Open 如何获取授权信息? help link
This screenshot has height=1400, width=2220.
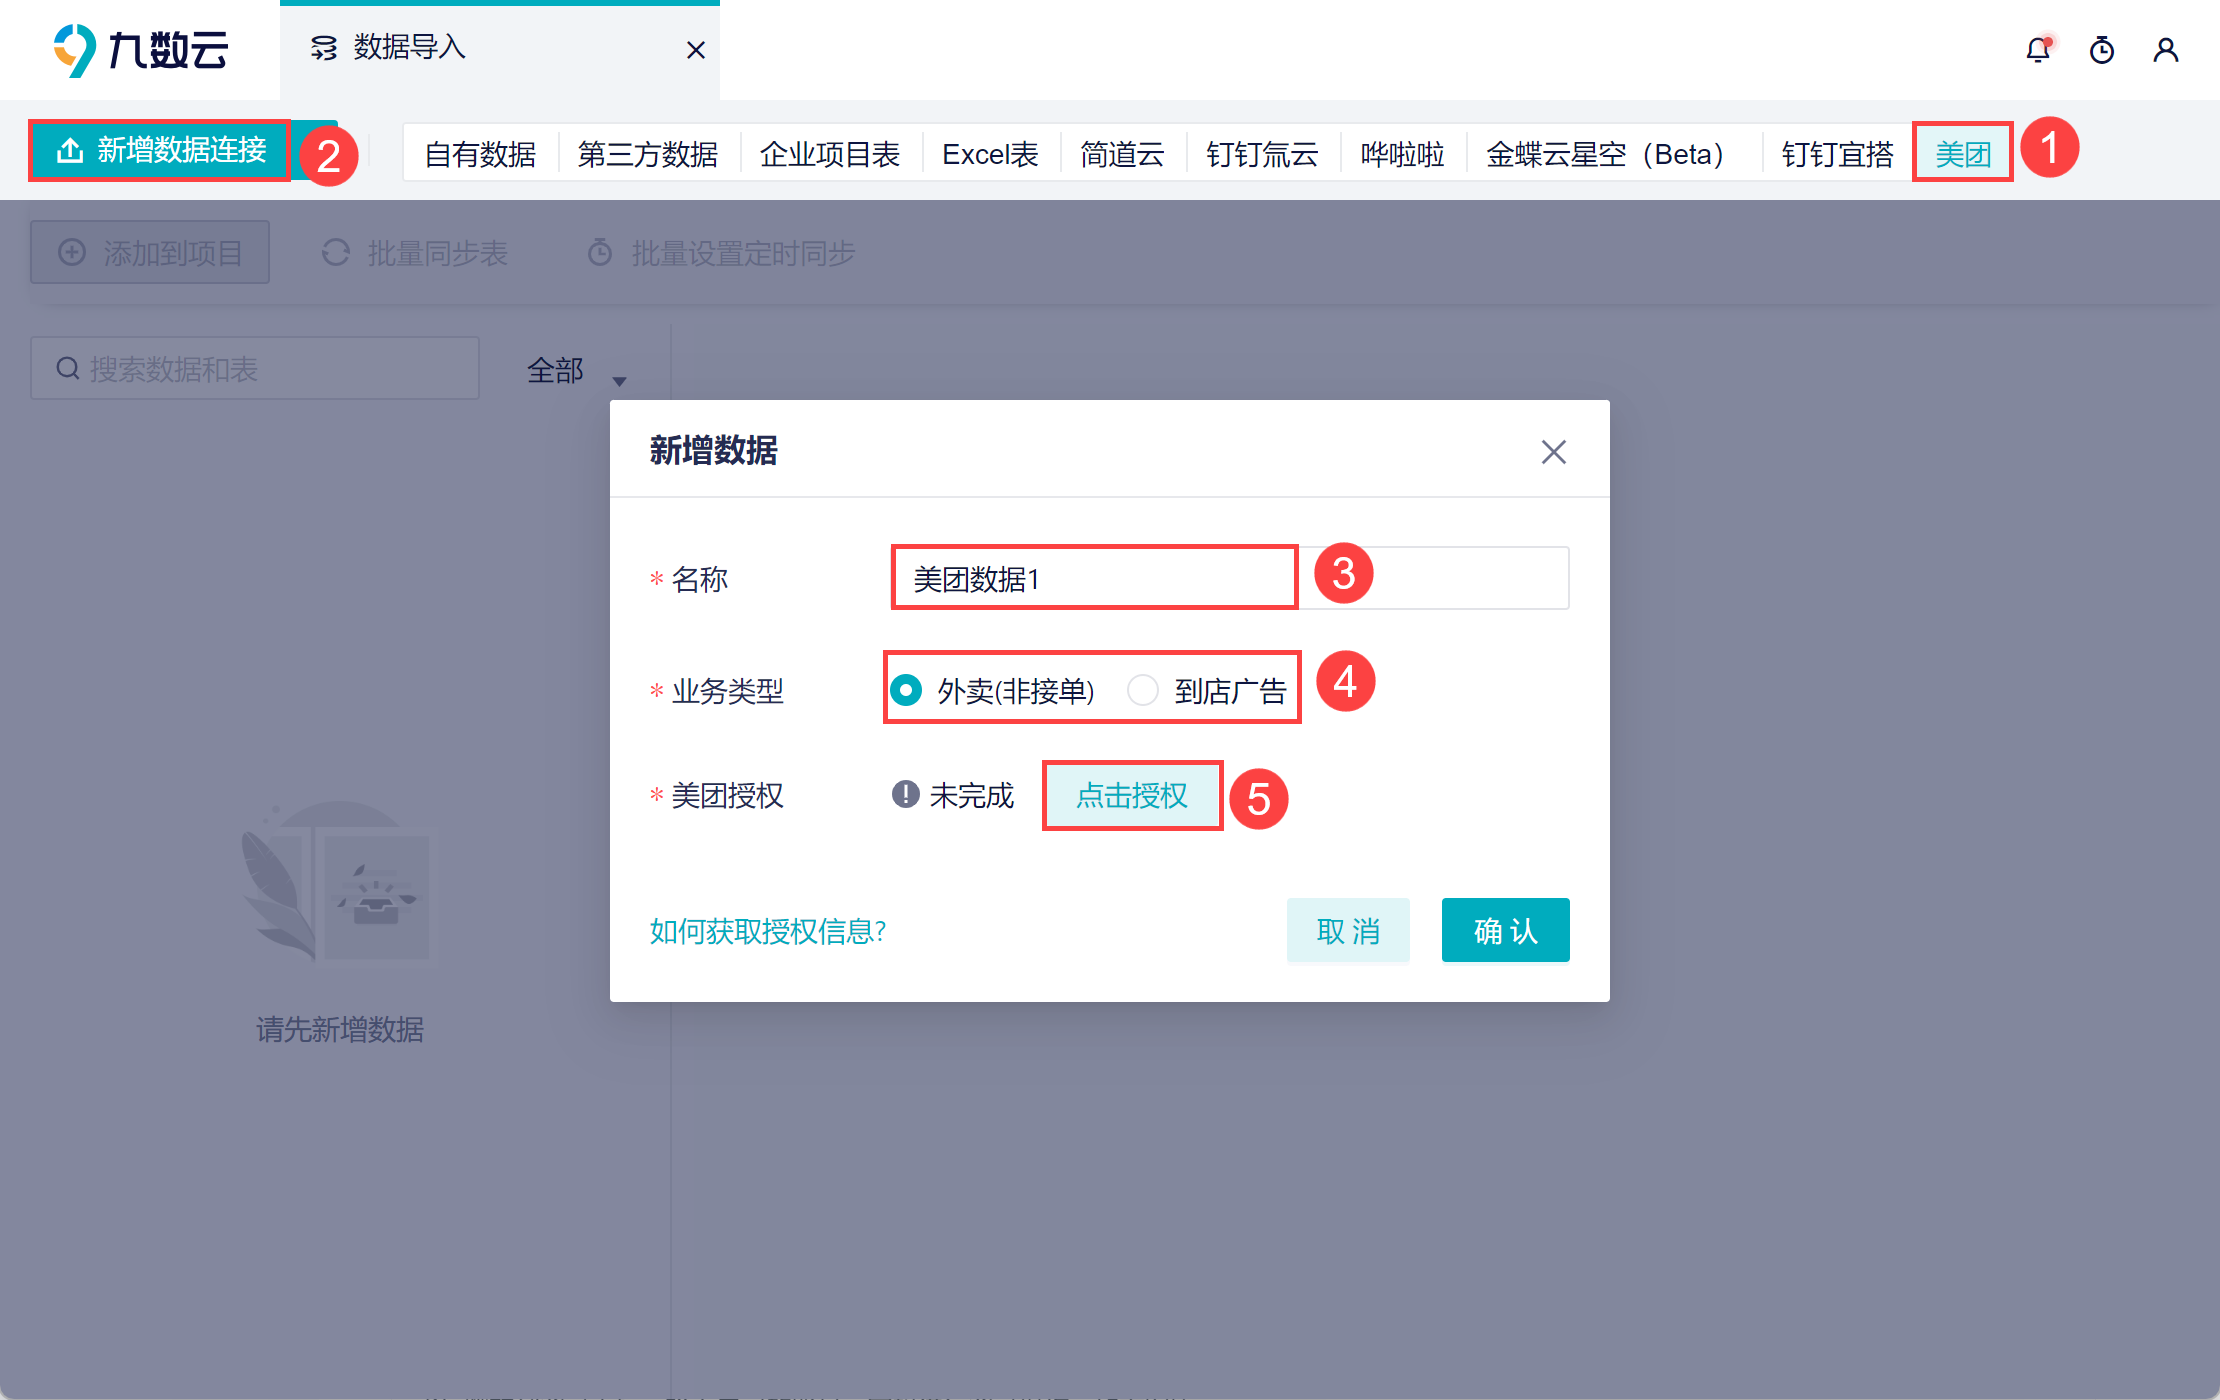coord(768,931)
